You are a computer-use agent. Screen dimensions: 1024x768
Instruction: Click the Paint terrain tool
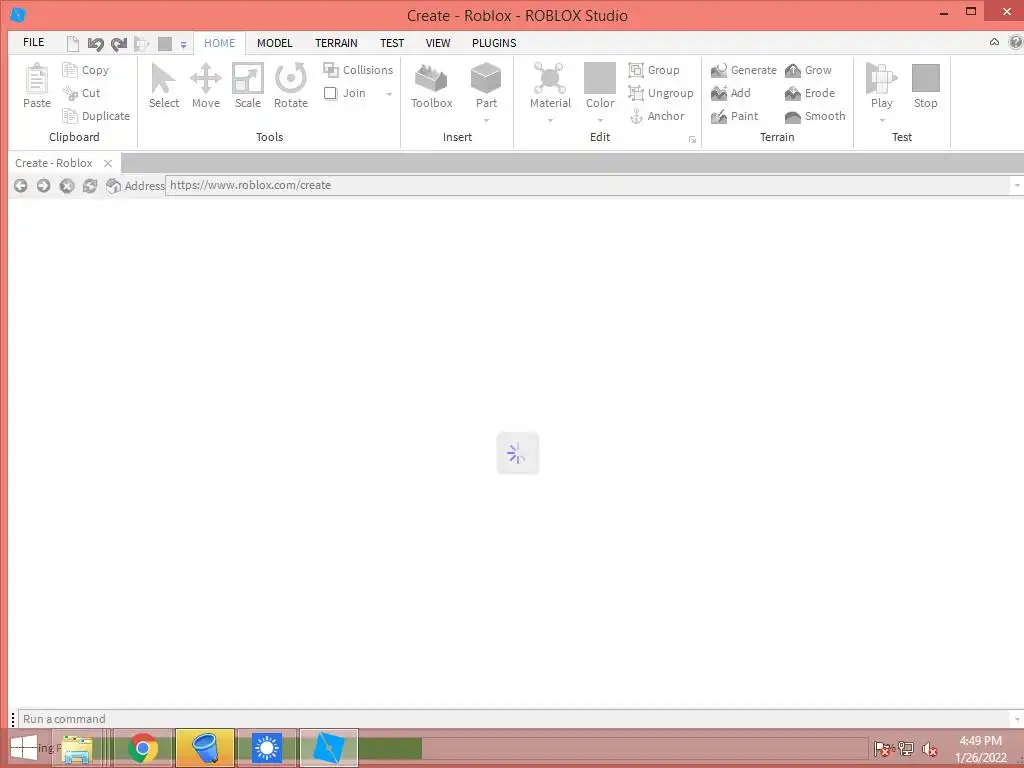(x=735, y=116)
